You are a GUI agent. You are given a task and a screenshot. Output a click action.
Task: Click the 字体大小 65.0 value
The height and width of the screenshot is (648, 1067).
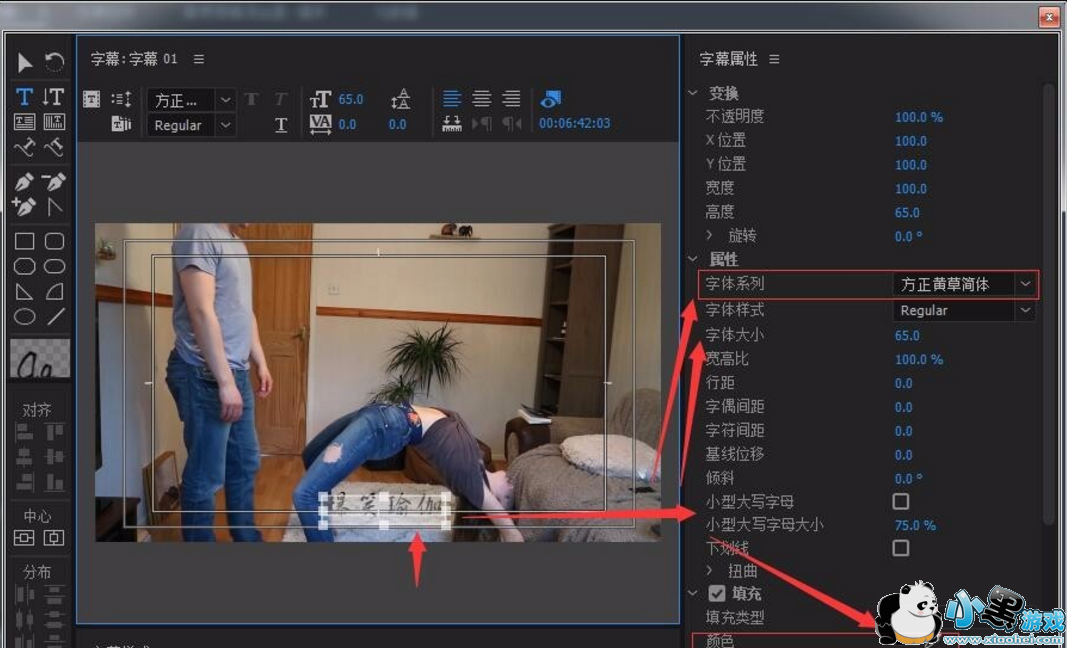[907, 335]
